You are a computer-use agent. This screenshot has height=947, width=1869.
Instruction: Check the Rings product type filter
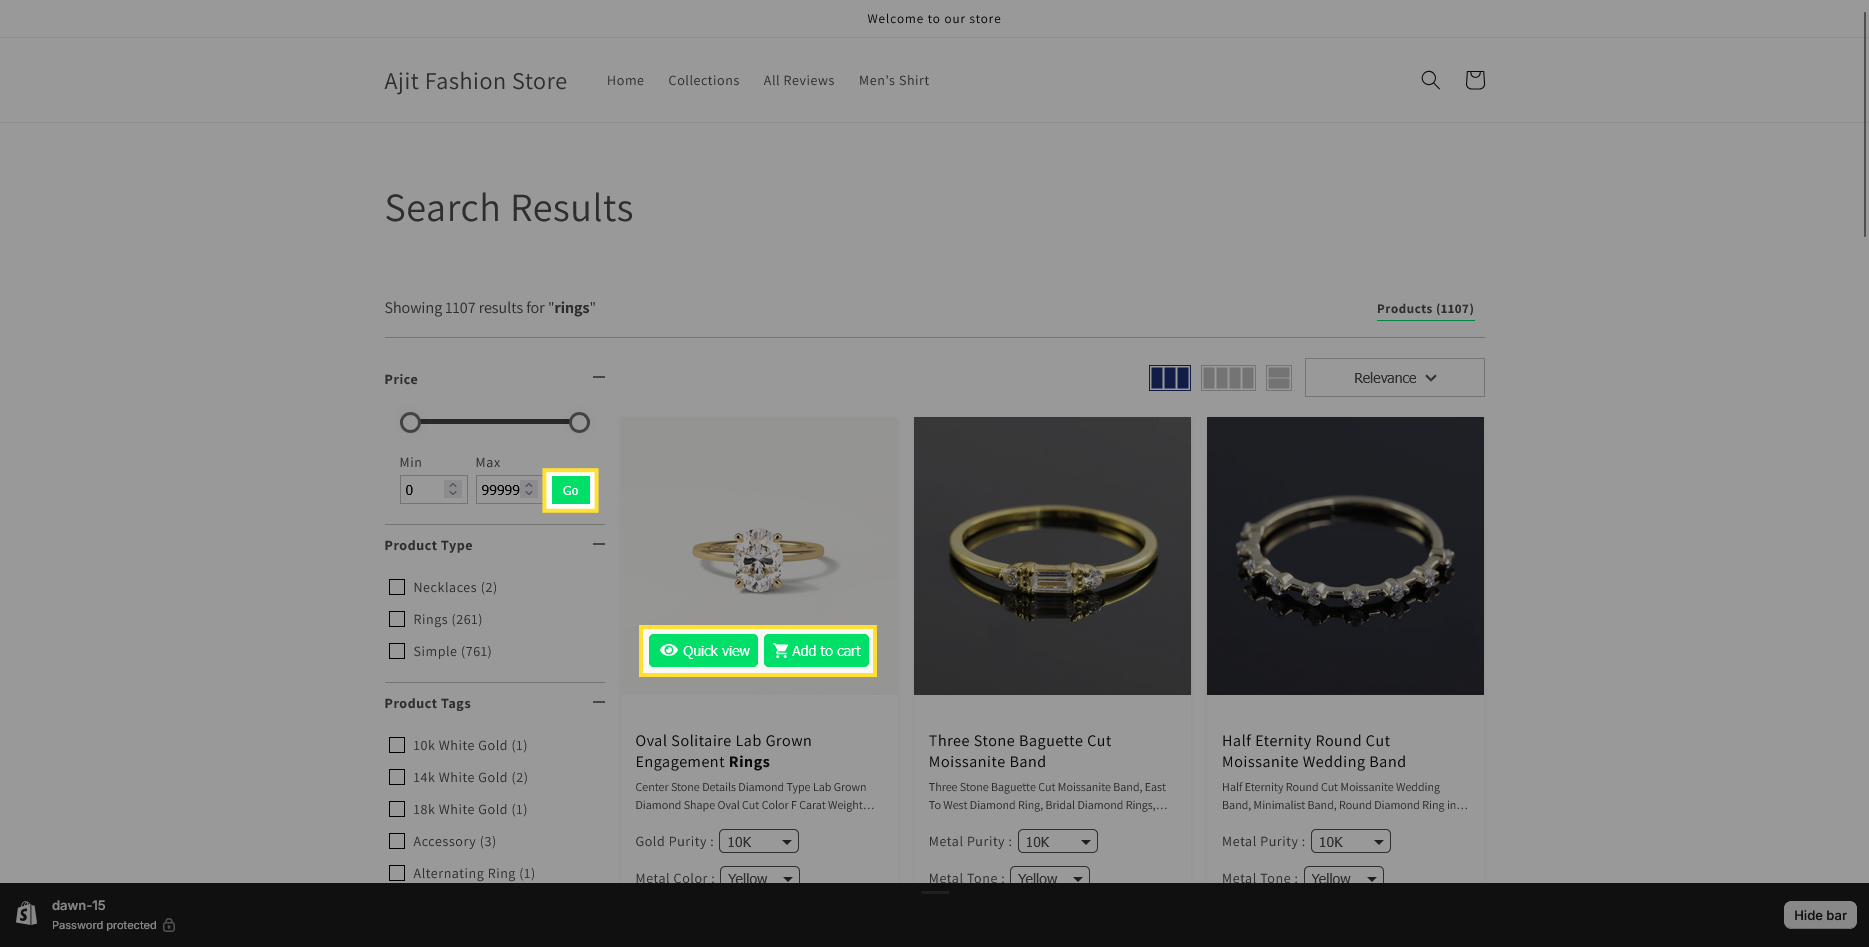tap(397, 619)
